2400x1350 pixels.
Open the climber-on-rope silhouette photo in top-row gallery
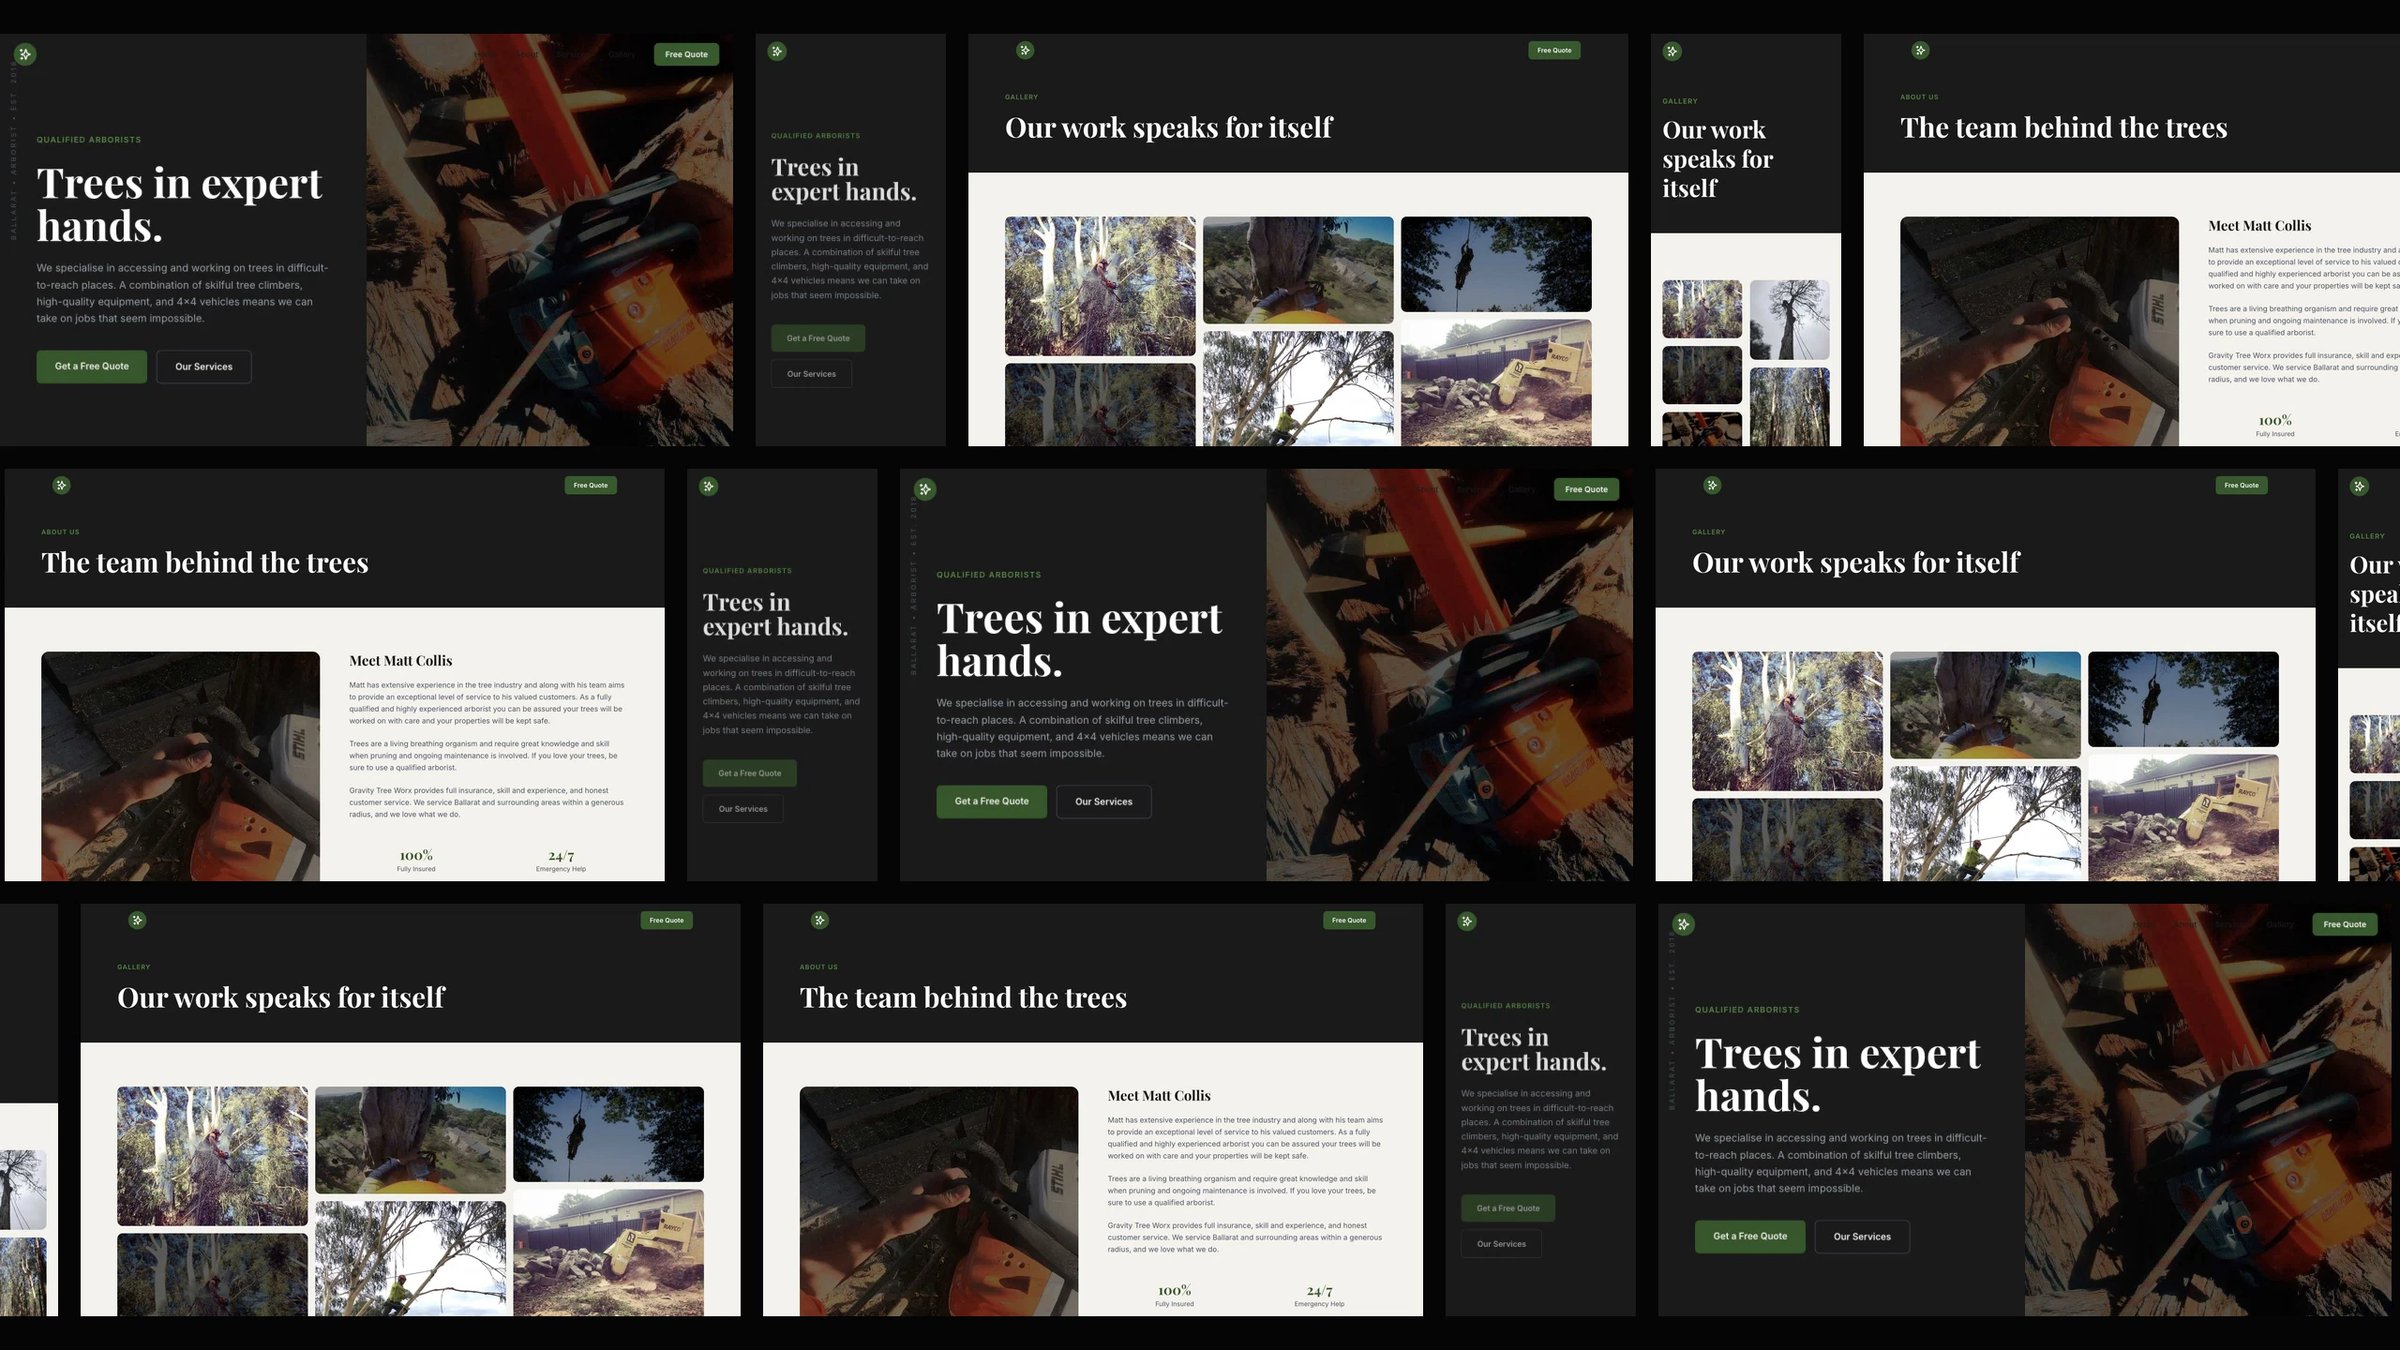pyautogui.click(x=1496, y=264)
